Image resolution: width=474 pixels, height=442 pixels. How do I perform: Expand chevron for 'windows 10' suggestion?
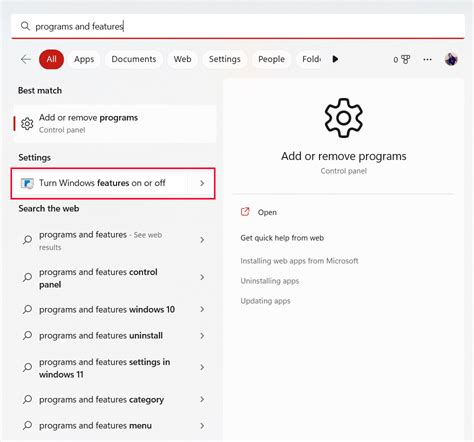coord(202,309)
